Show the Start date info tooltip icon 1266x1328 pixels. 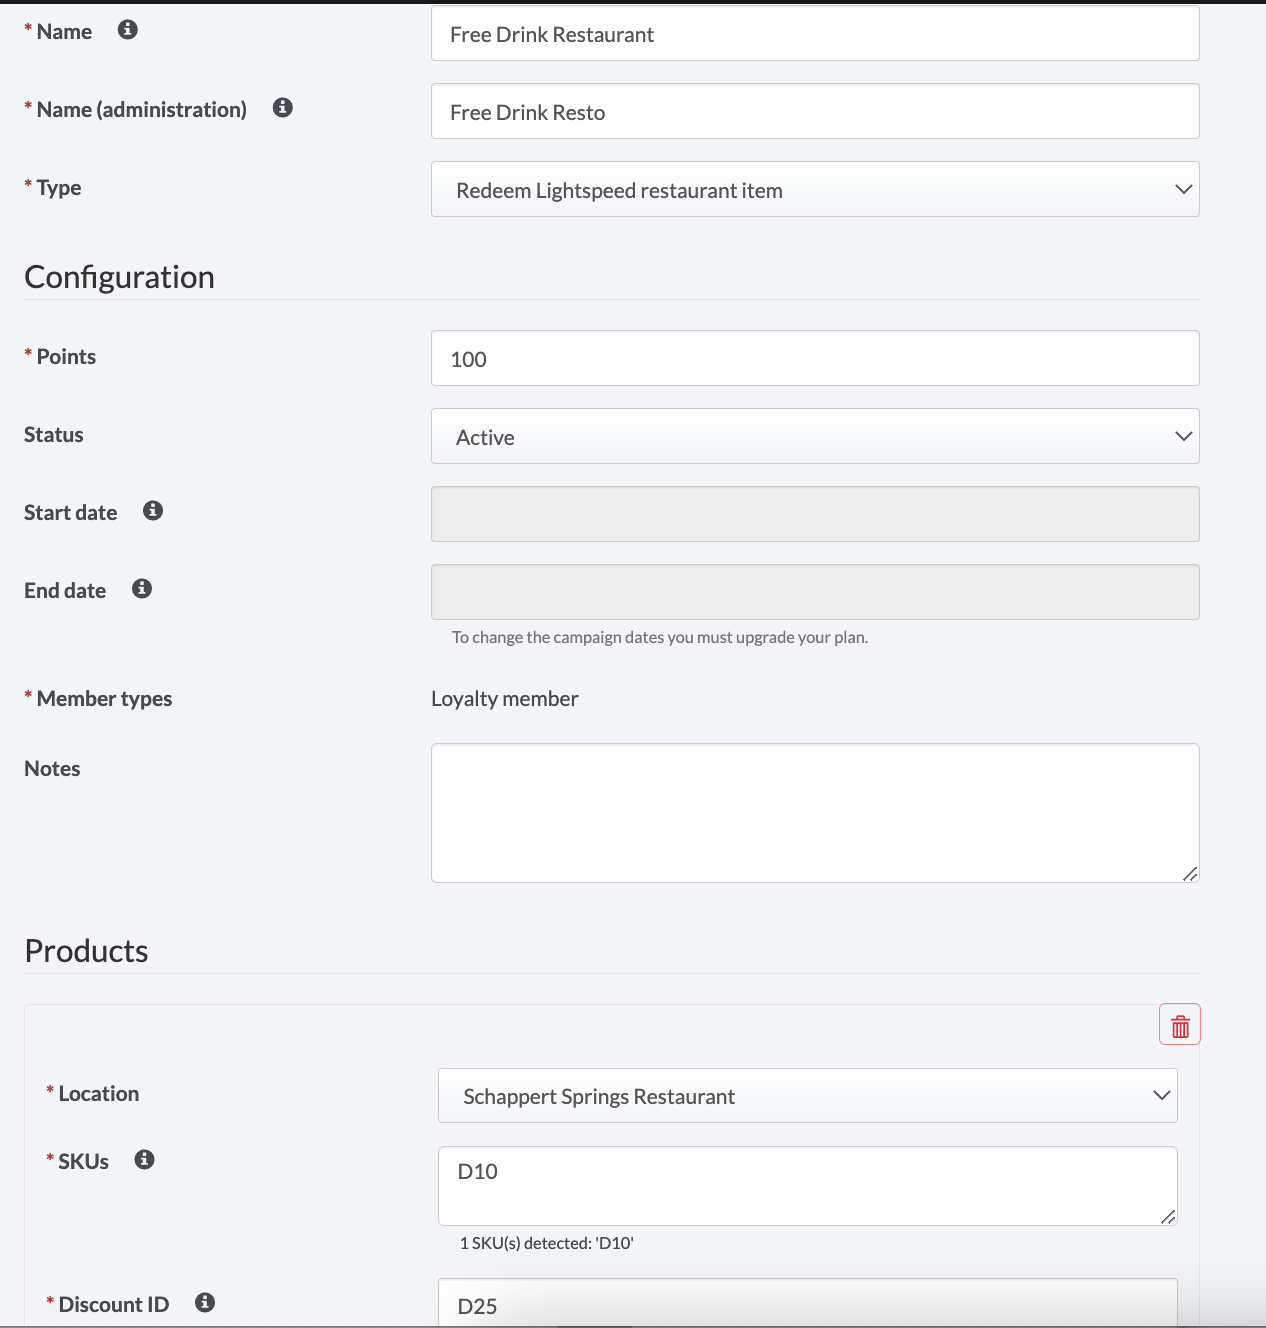153,511
